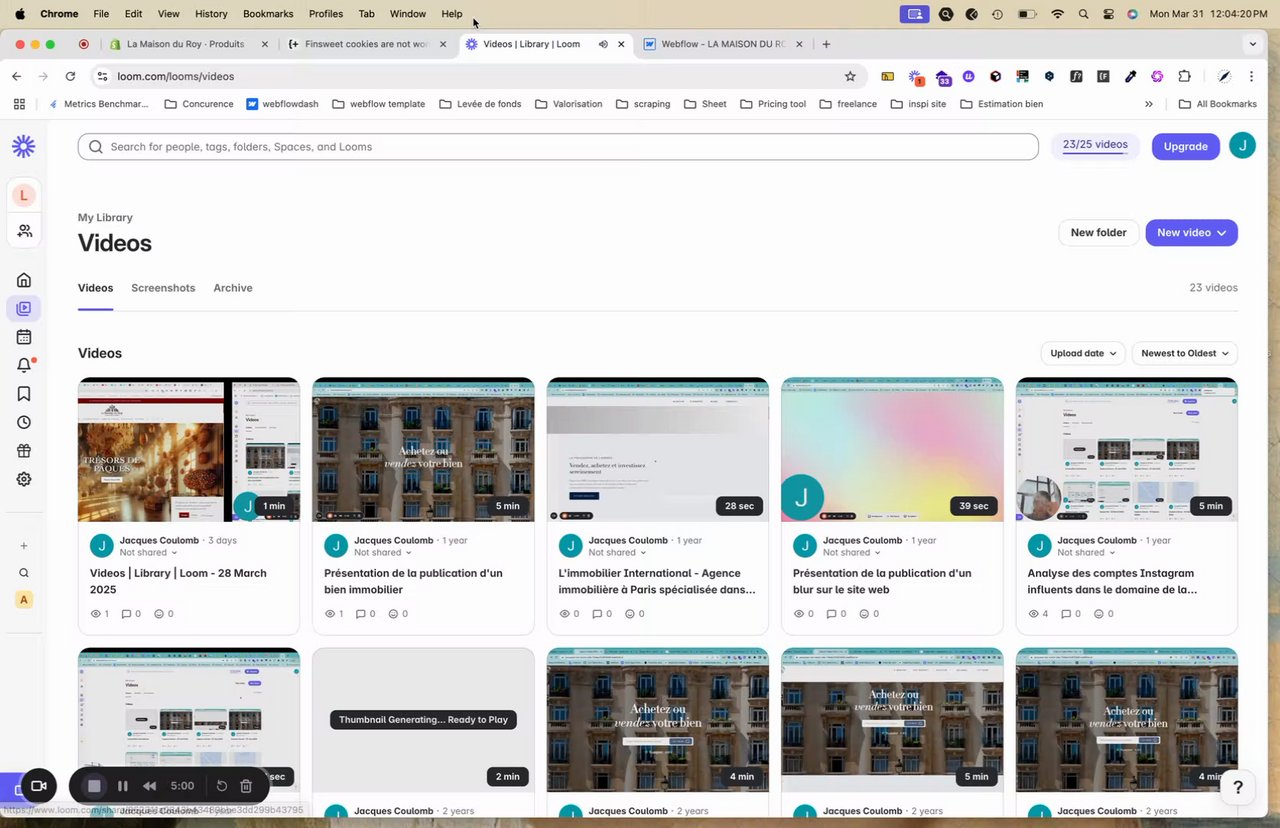Switch to the Screenshots tab
Screen dimensions: 1280x828
click(163, 288)
